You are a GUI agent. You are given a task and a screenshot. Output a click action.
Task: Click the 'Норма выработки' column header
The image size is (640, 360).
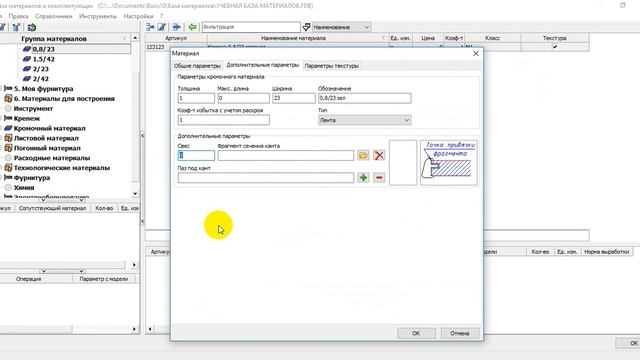coord(607,252)
